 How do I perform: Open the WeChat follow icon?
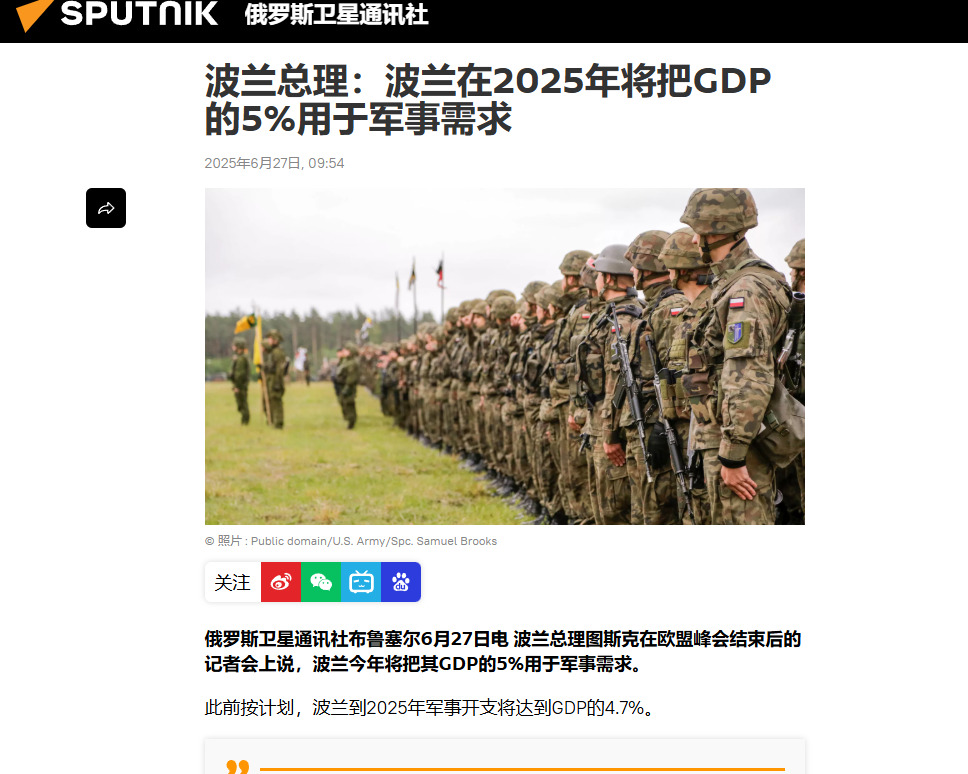(x=321, y=582)
